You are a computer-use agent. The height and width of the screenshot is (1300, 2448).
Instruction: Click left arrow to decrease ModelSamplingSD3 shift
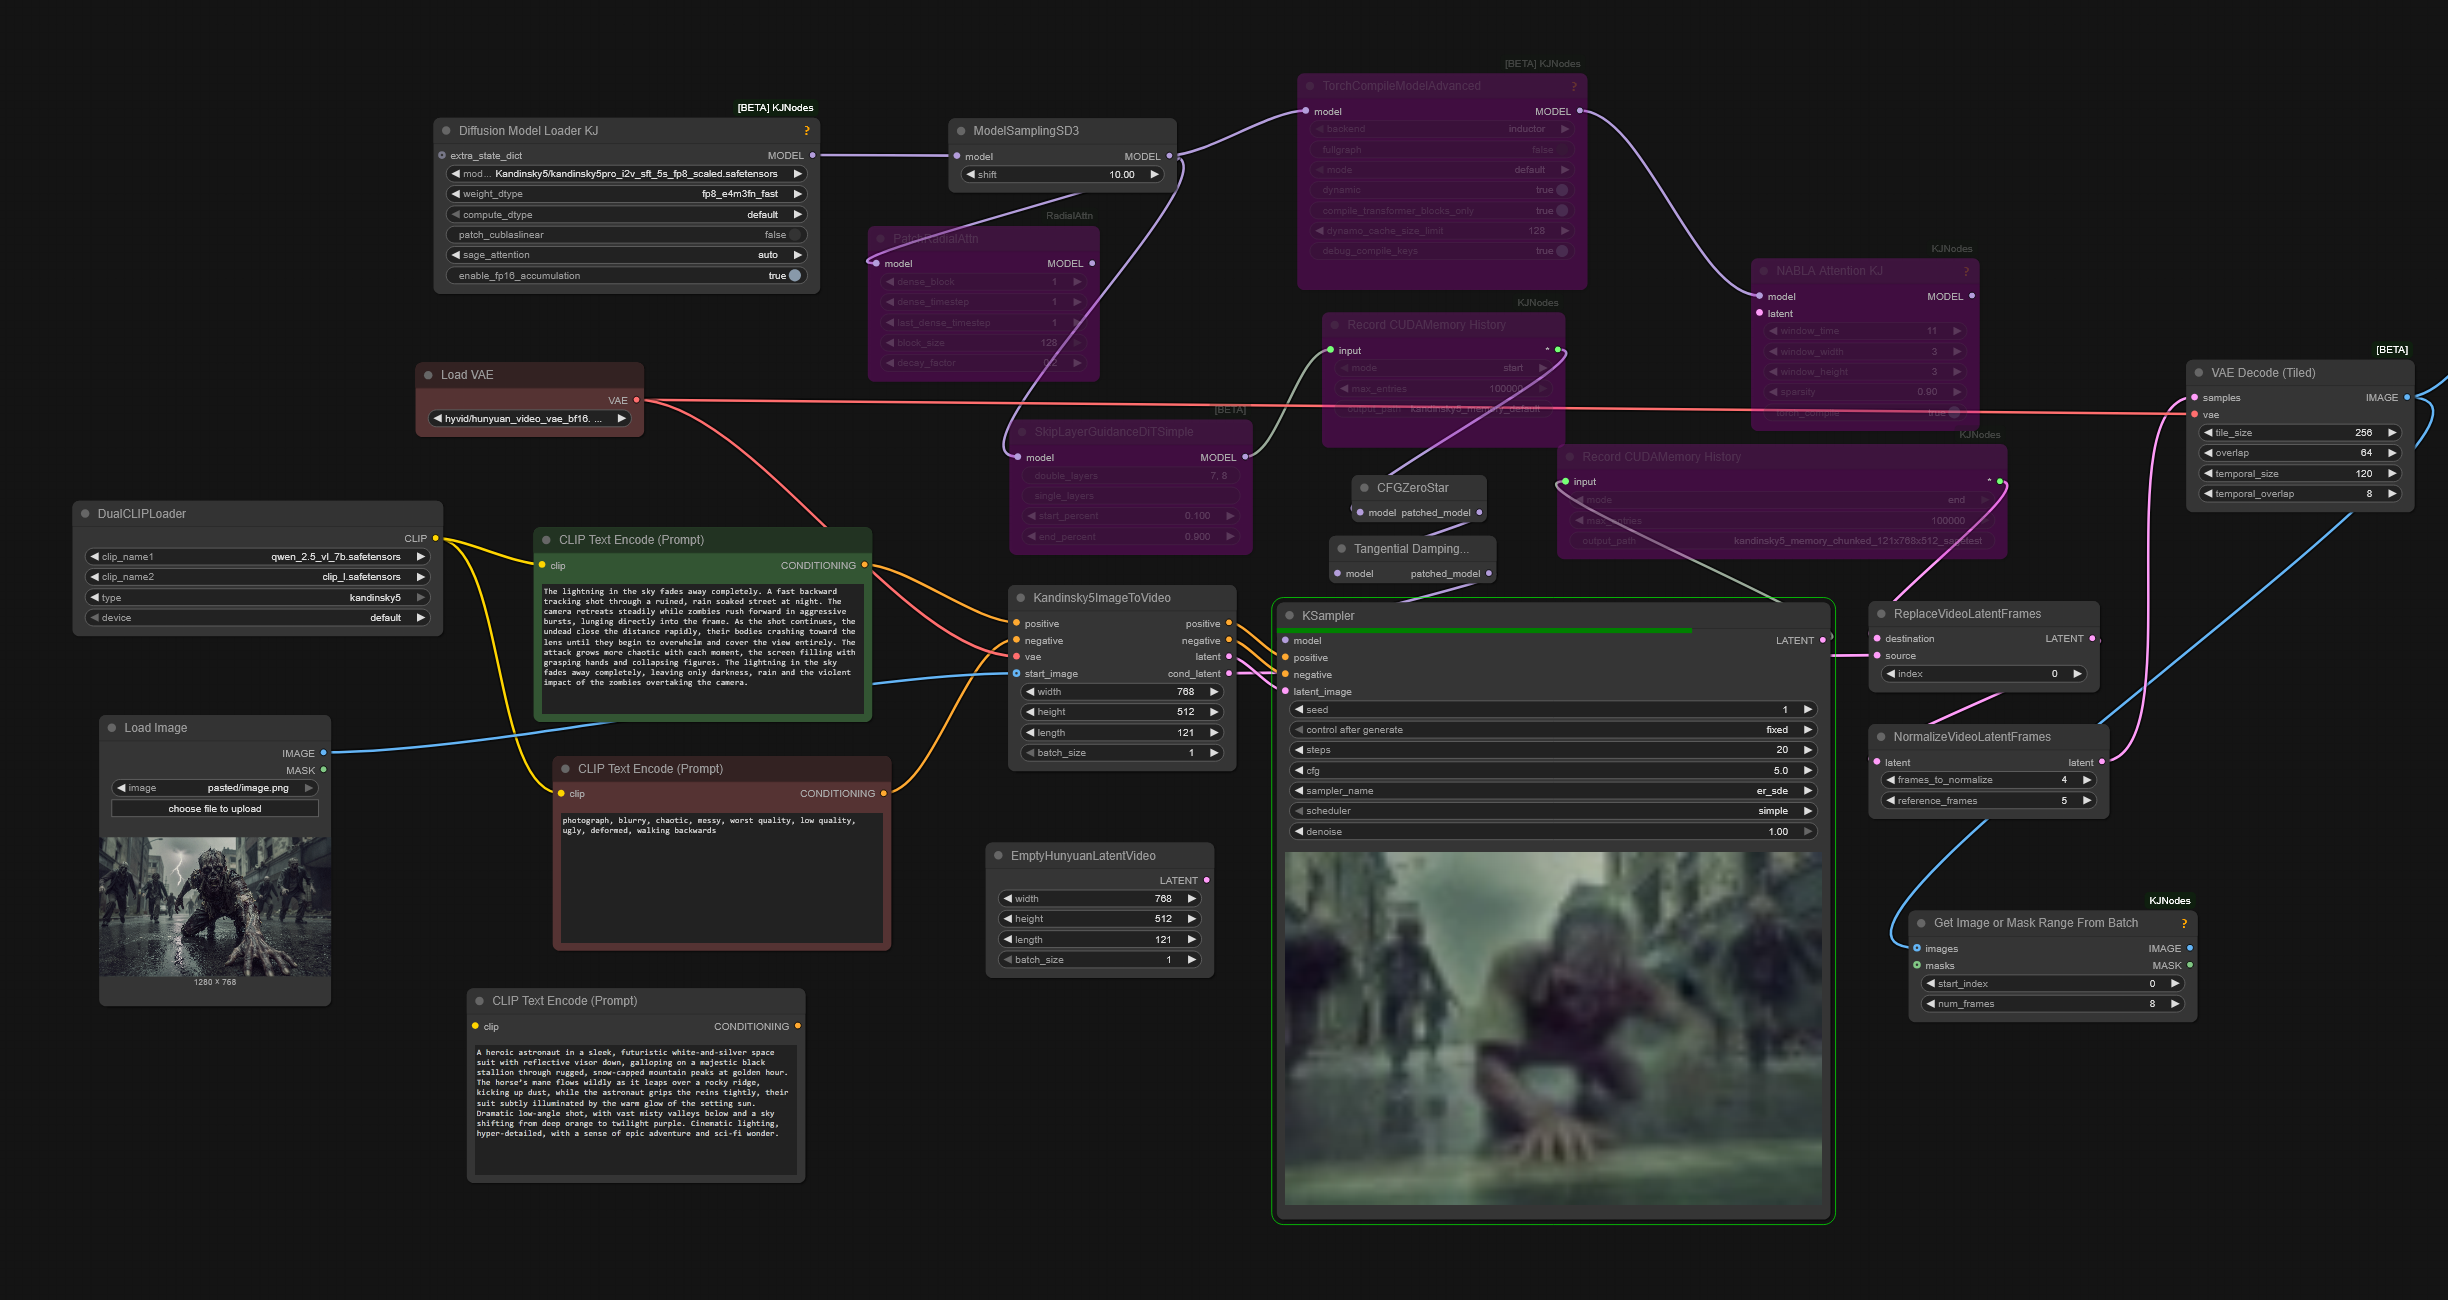point(970,175)
